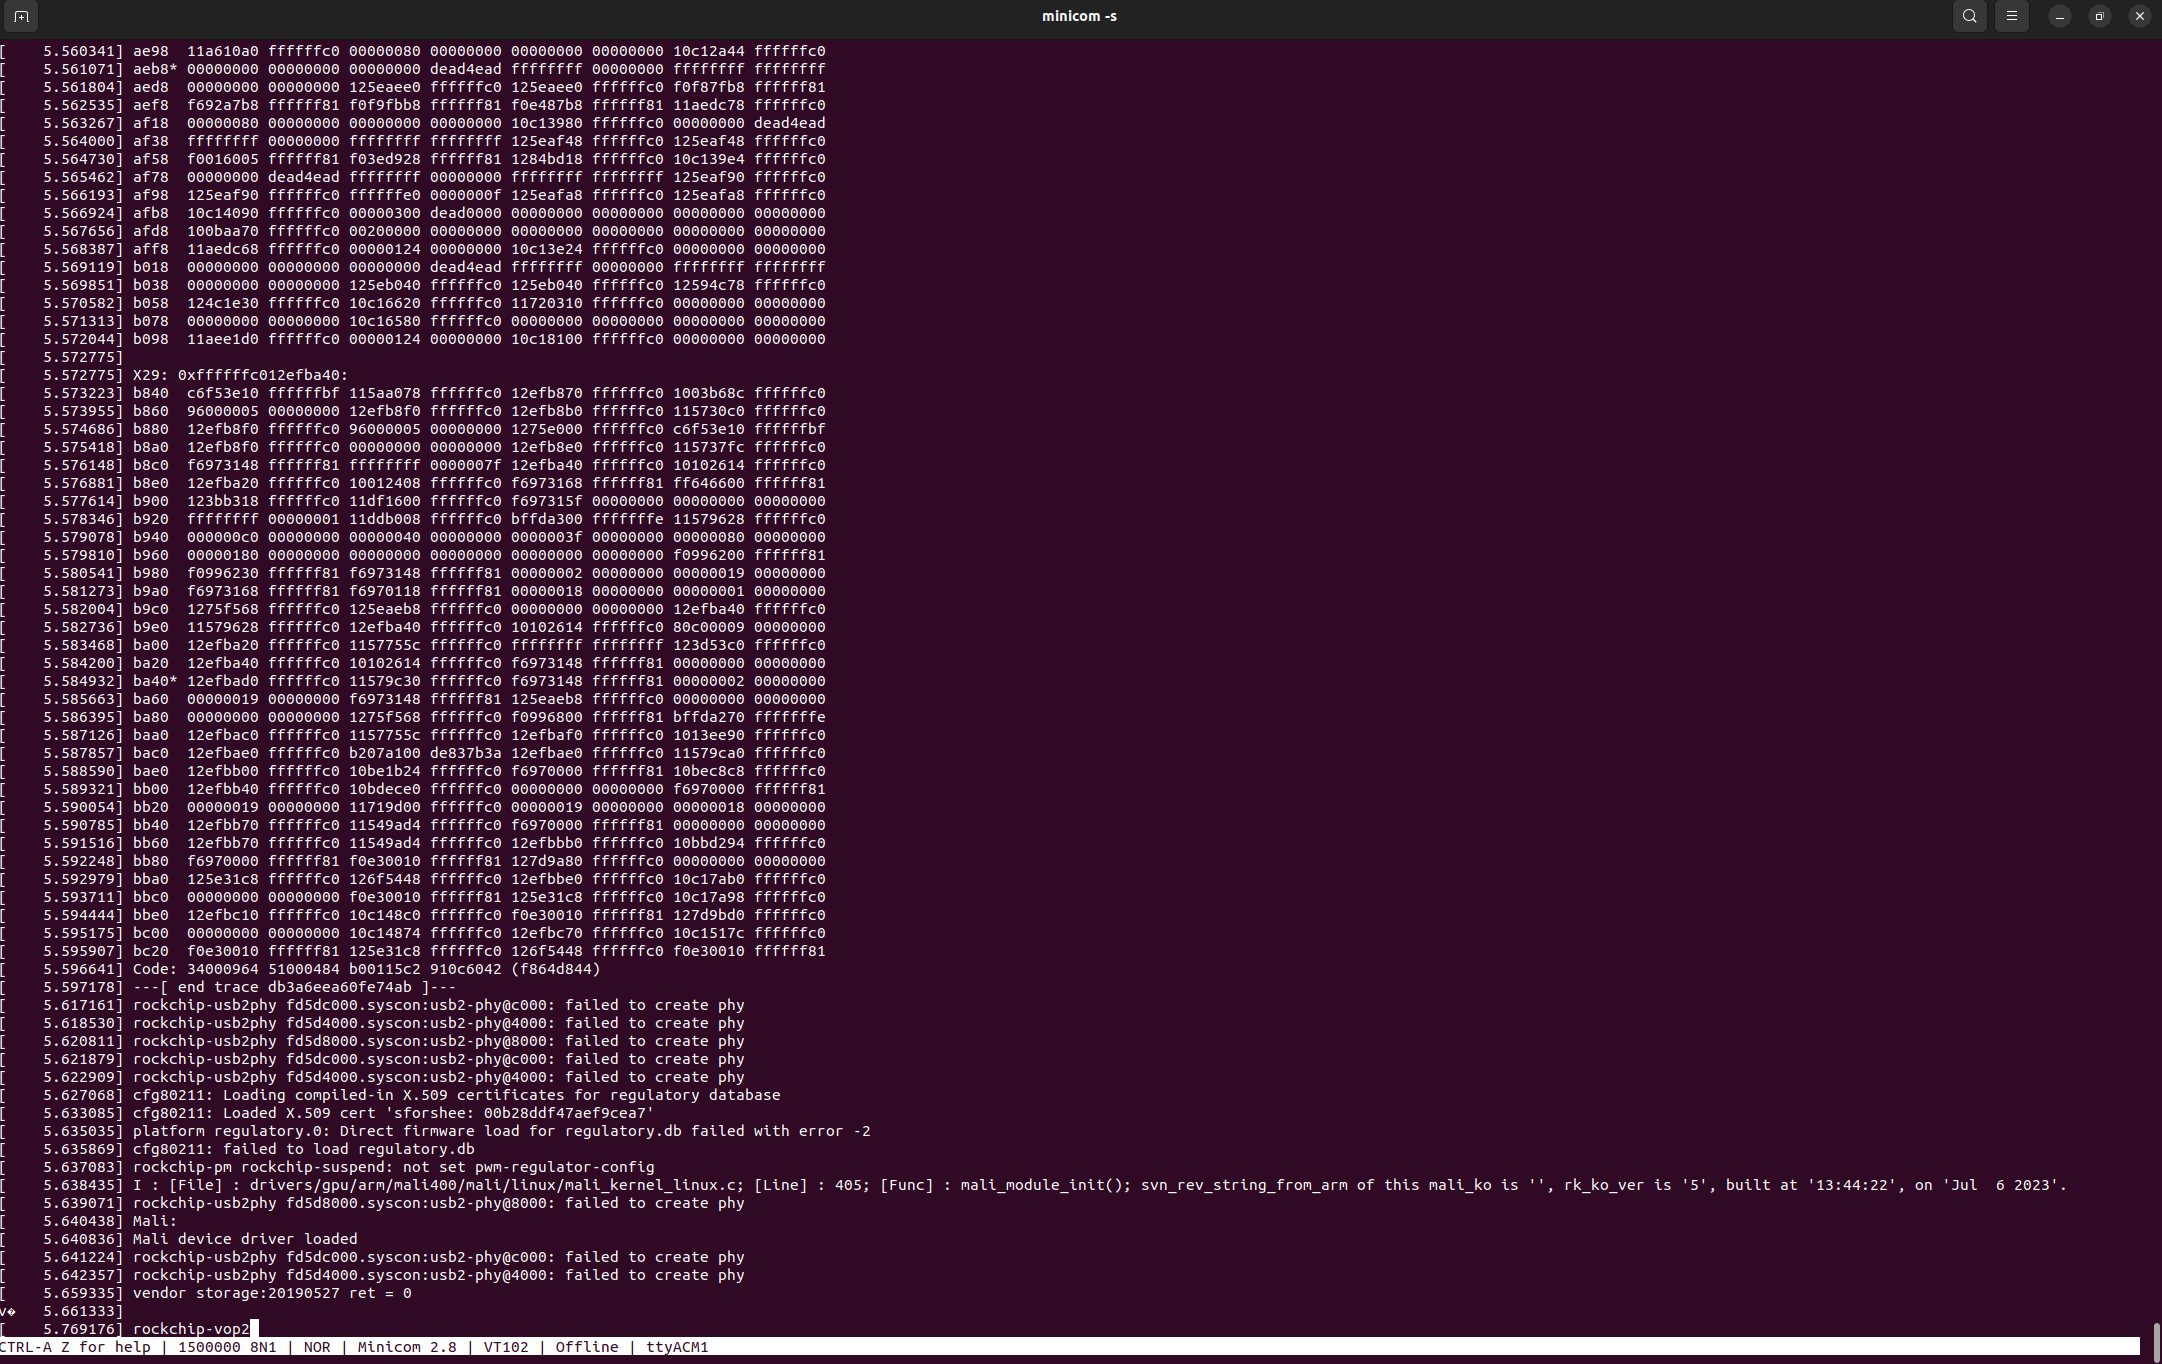Click 'Offline' status bar entry
The width and height of the screenshot is (2162, 1364).
pyautogui.click(x=587, y=1347)
